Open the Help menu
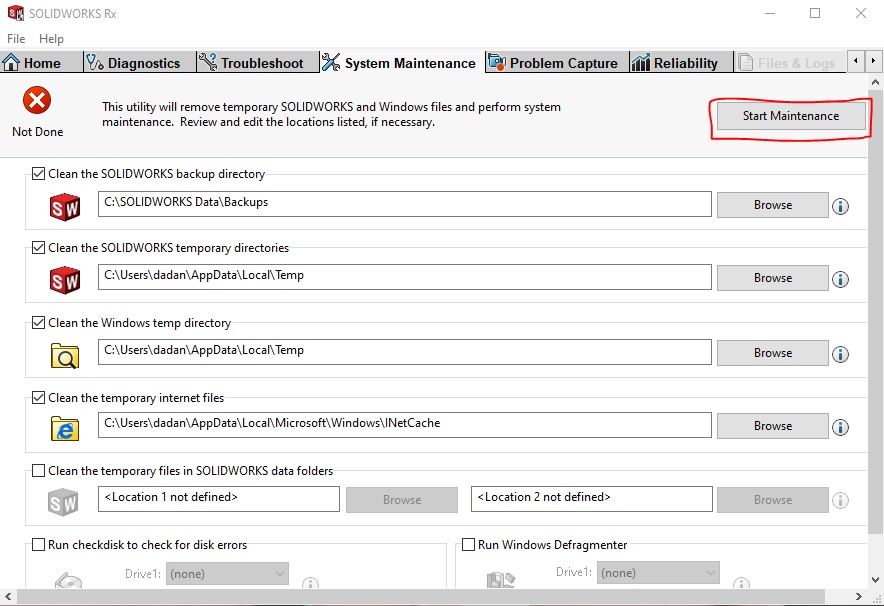Viewport: 884px width, 606px height. click(x=51, y=38)
